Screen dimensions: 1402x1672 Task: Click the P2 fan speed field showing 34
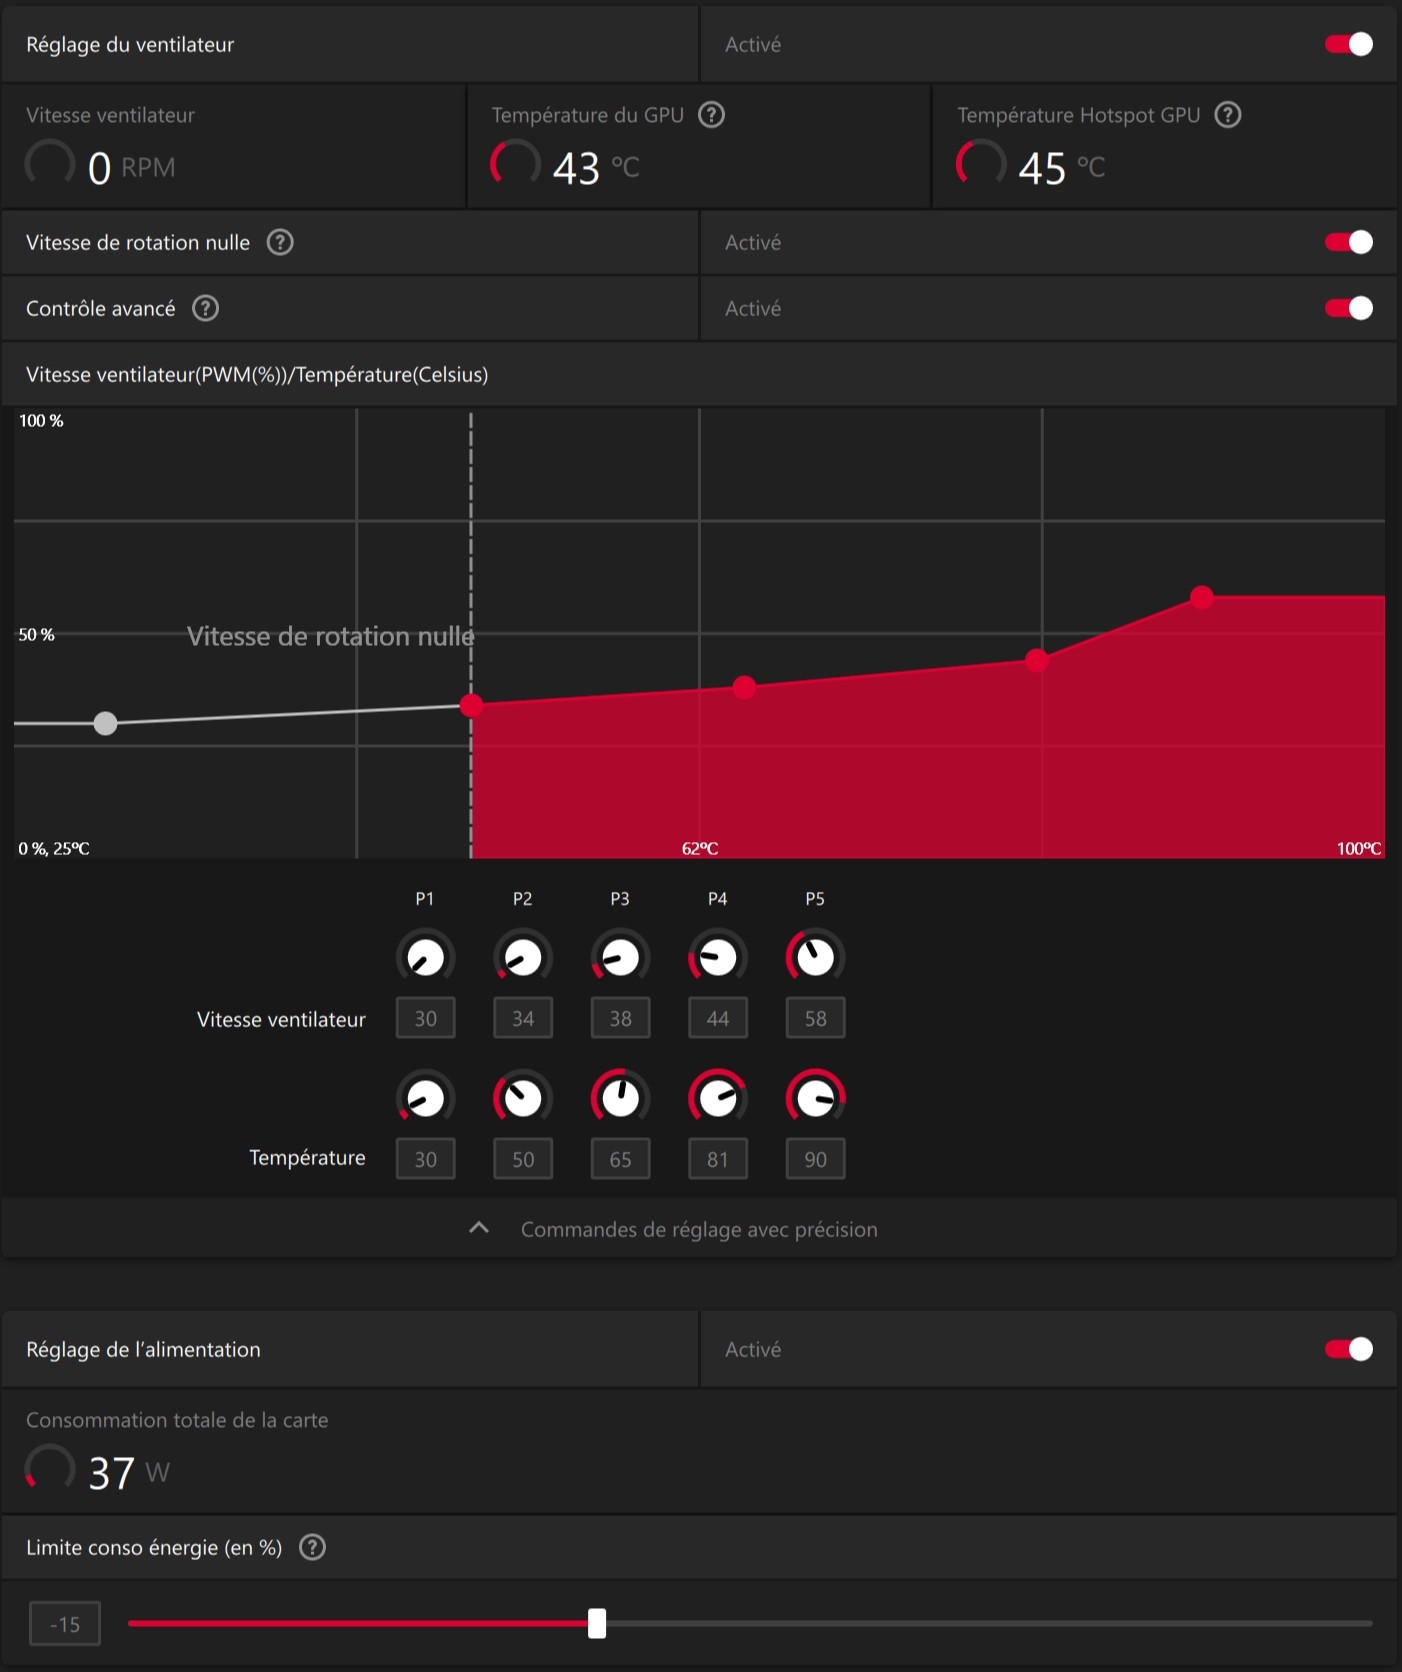(523, 1018)
